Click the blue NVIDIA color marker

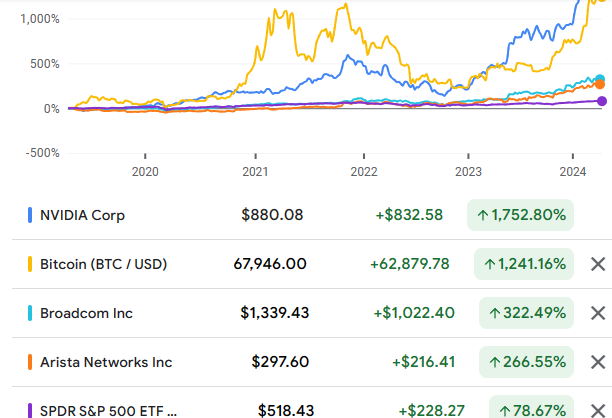tap(30, 215)
